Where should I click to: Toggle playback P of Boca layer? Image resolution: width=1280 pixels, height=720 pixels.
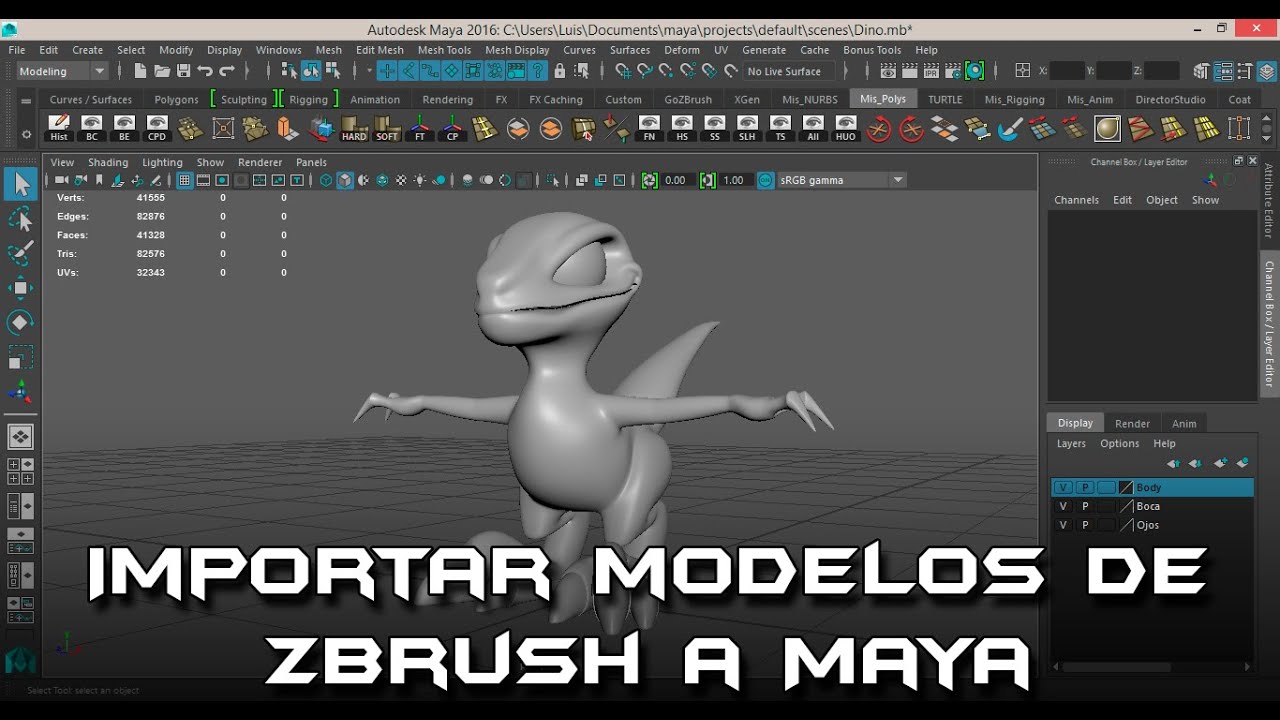click(x=1085, y=507)
